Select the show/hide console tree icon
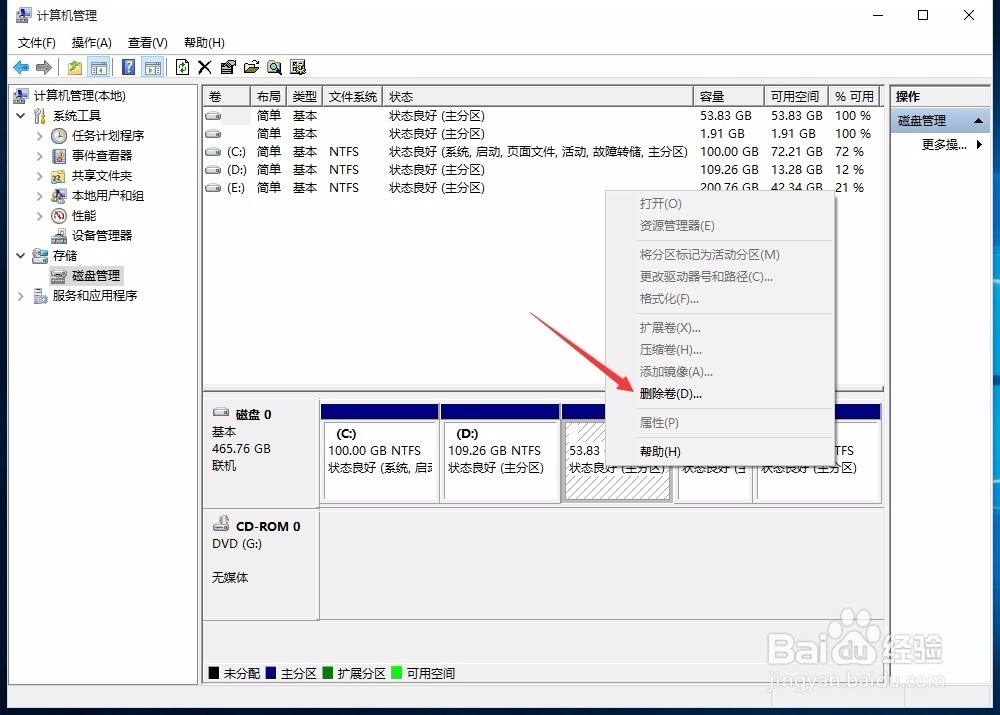This screenshot has width=1000, height=715. (x=99, y=67)
